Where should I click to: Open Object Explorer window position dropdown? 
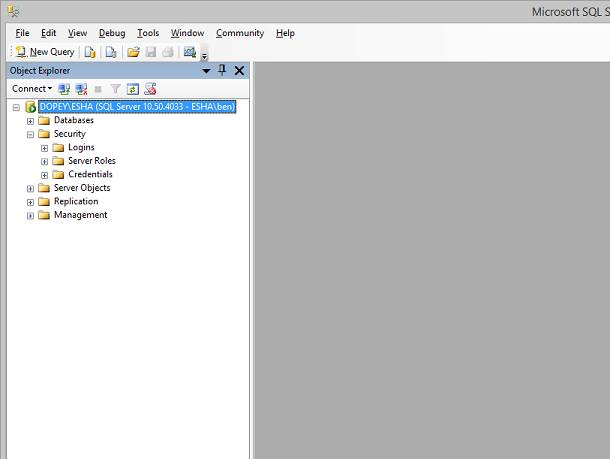pyautogui.click(x=206, y=71)
